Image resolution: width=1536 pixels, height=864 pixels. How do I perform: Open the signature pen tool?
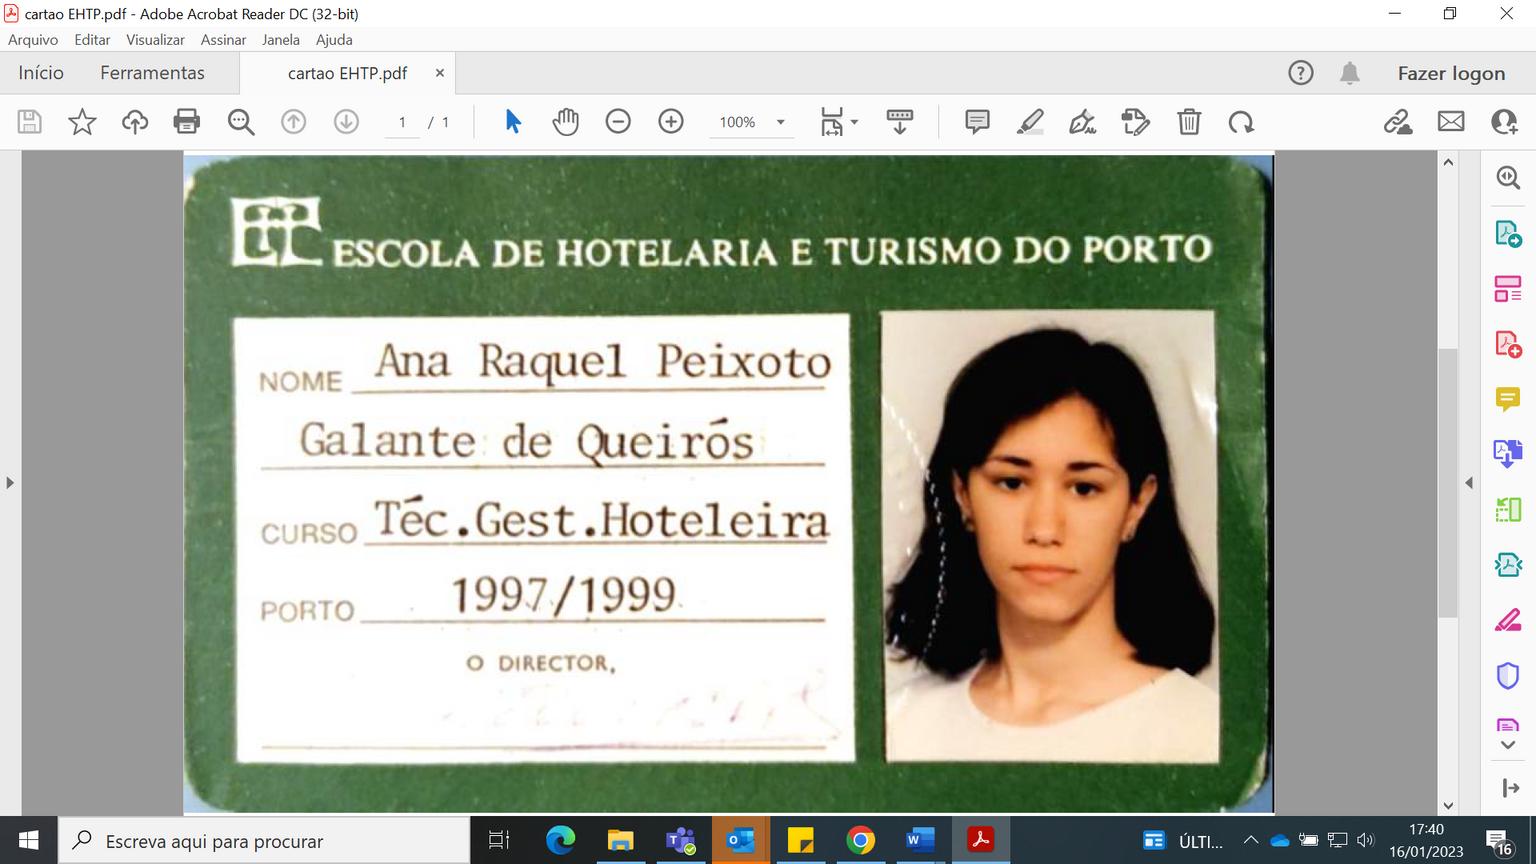[1083, 122]
